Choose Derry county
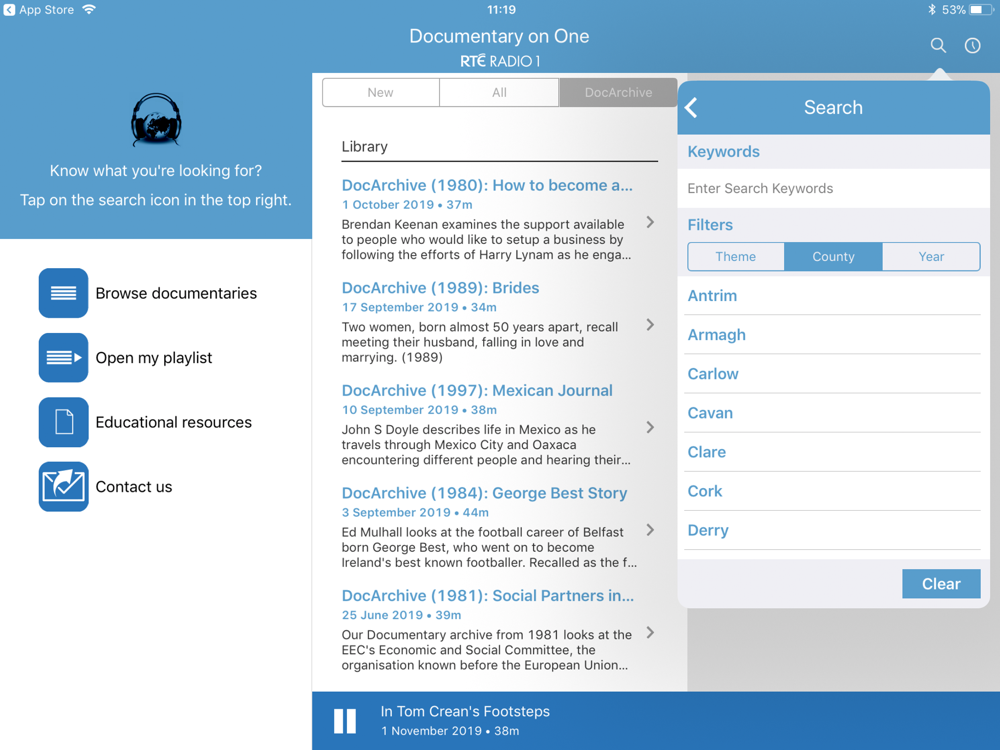 834,530
